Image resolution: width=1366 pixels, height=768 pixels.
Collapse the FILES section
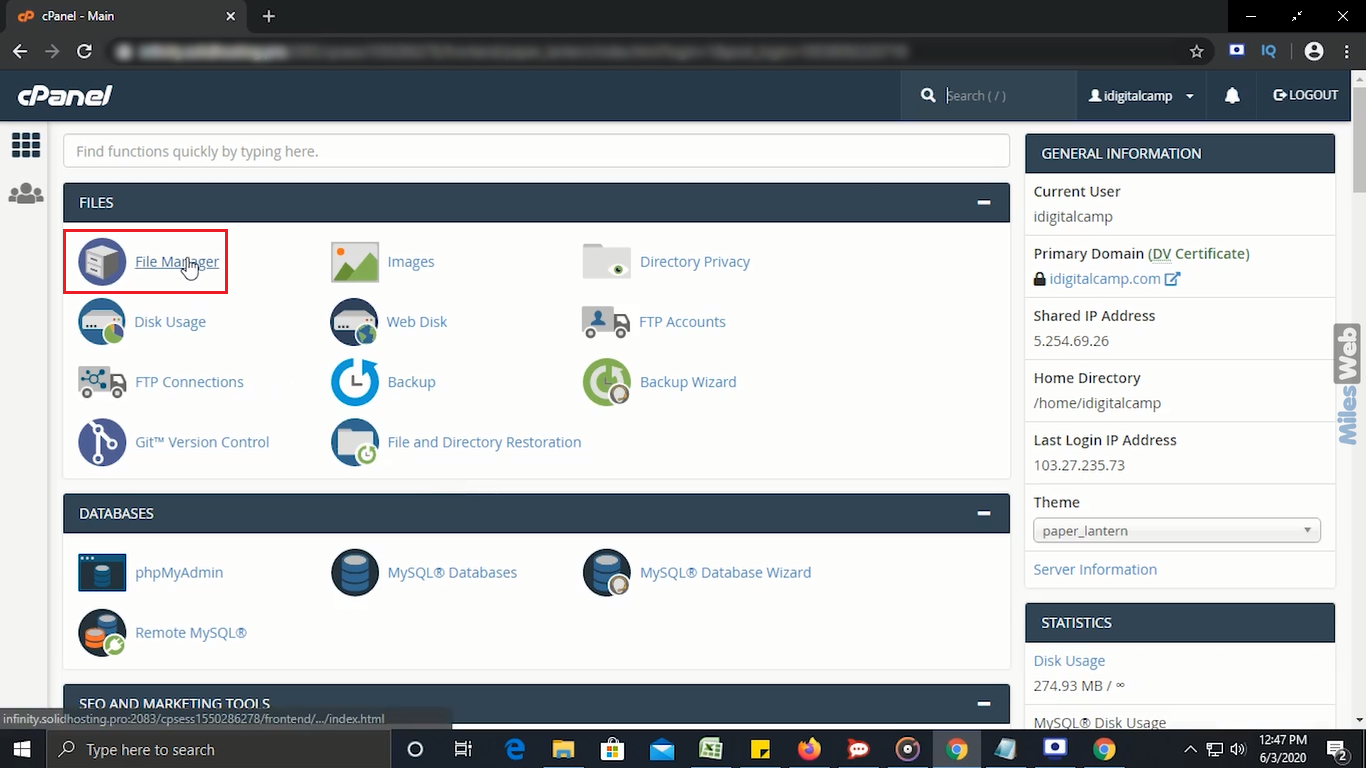pyautogui.click(x=984, y=202)
